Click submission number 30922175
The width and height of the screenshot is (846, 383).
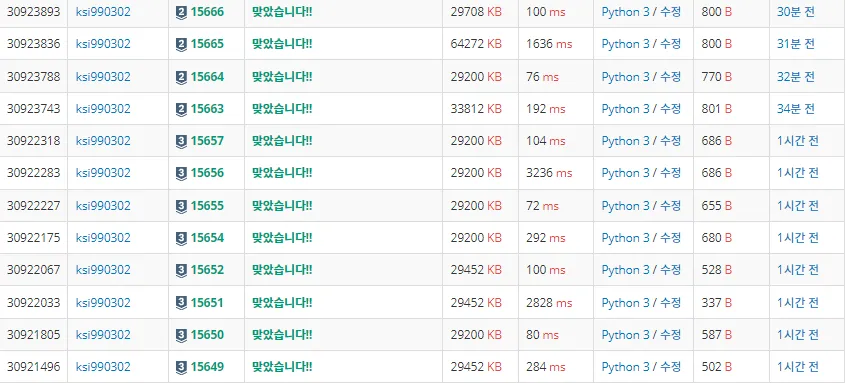[x=33, y=238]
